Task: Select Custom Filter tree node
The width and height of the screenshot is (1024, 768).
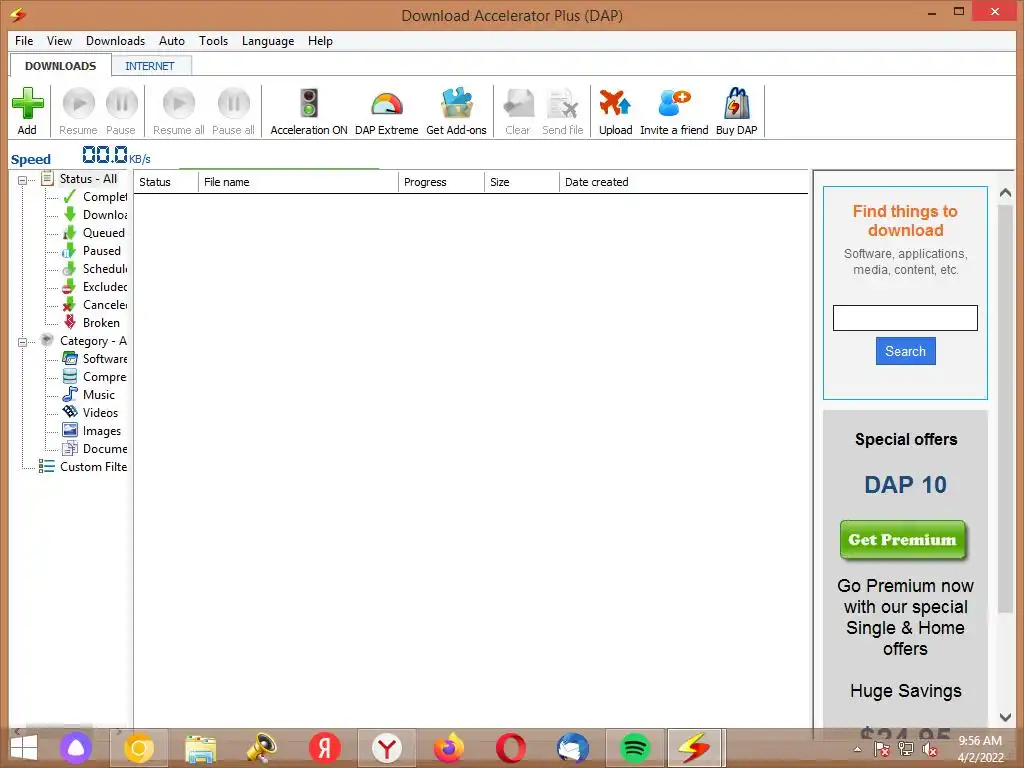Action: (x=83, y=467)
